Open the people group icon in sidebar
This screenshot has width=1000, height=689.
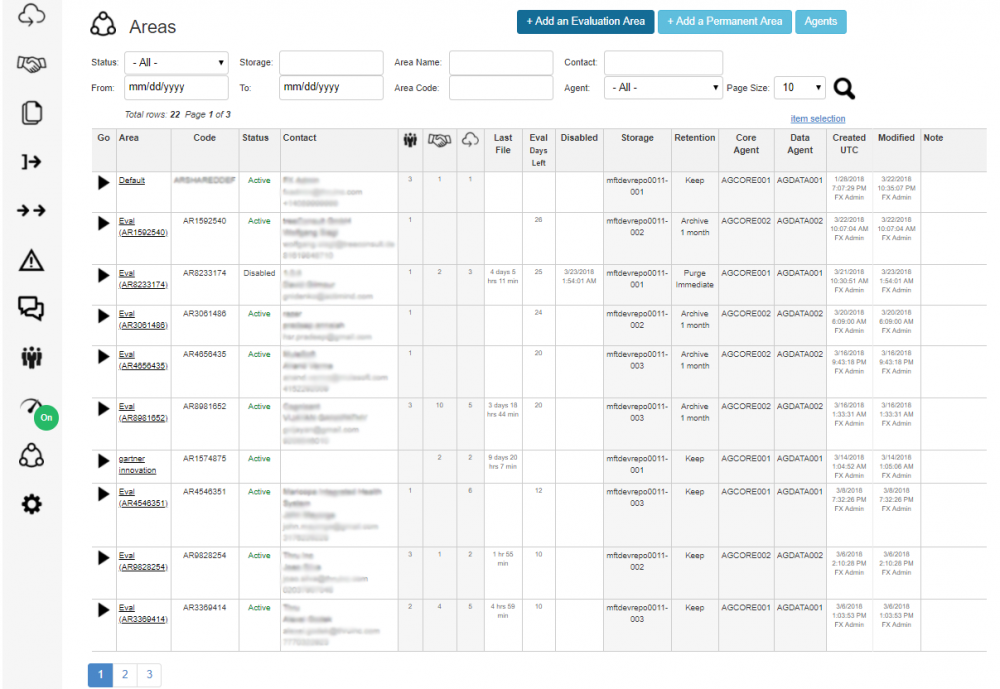pos(32,358)
